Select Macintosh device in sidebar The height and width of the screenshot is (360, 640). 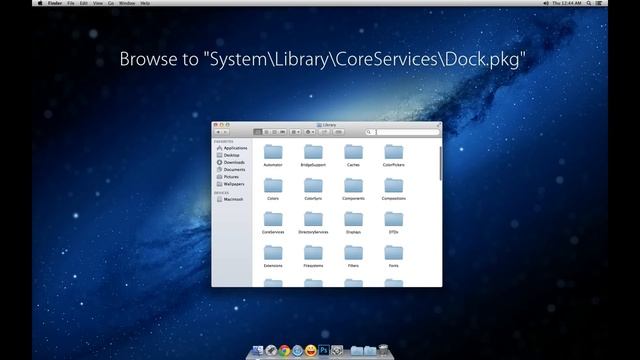[x=230, y=199]
